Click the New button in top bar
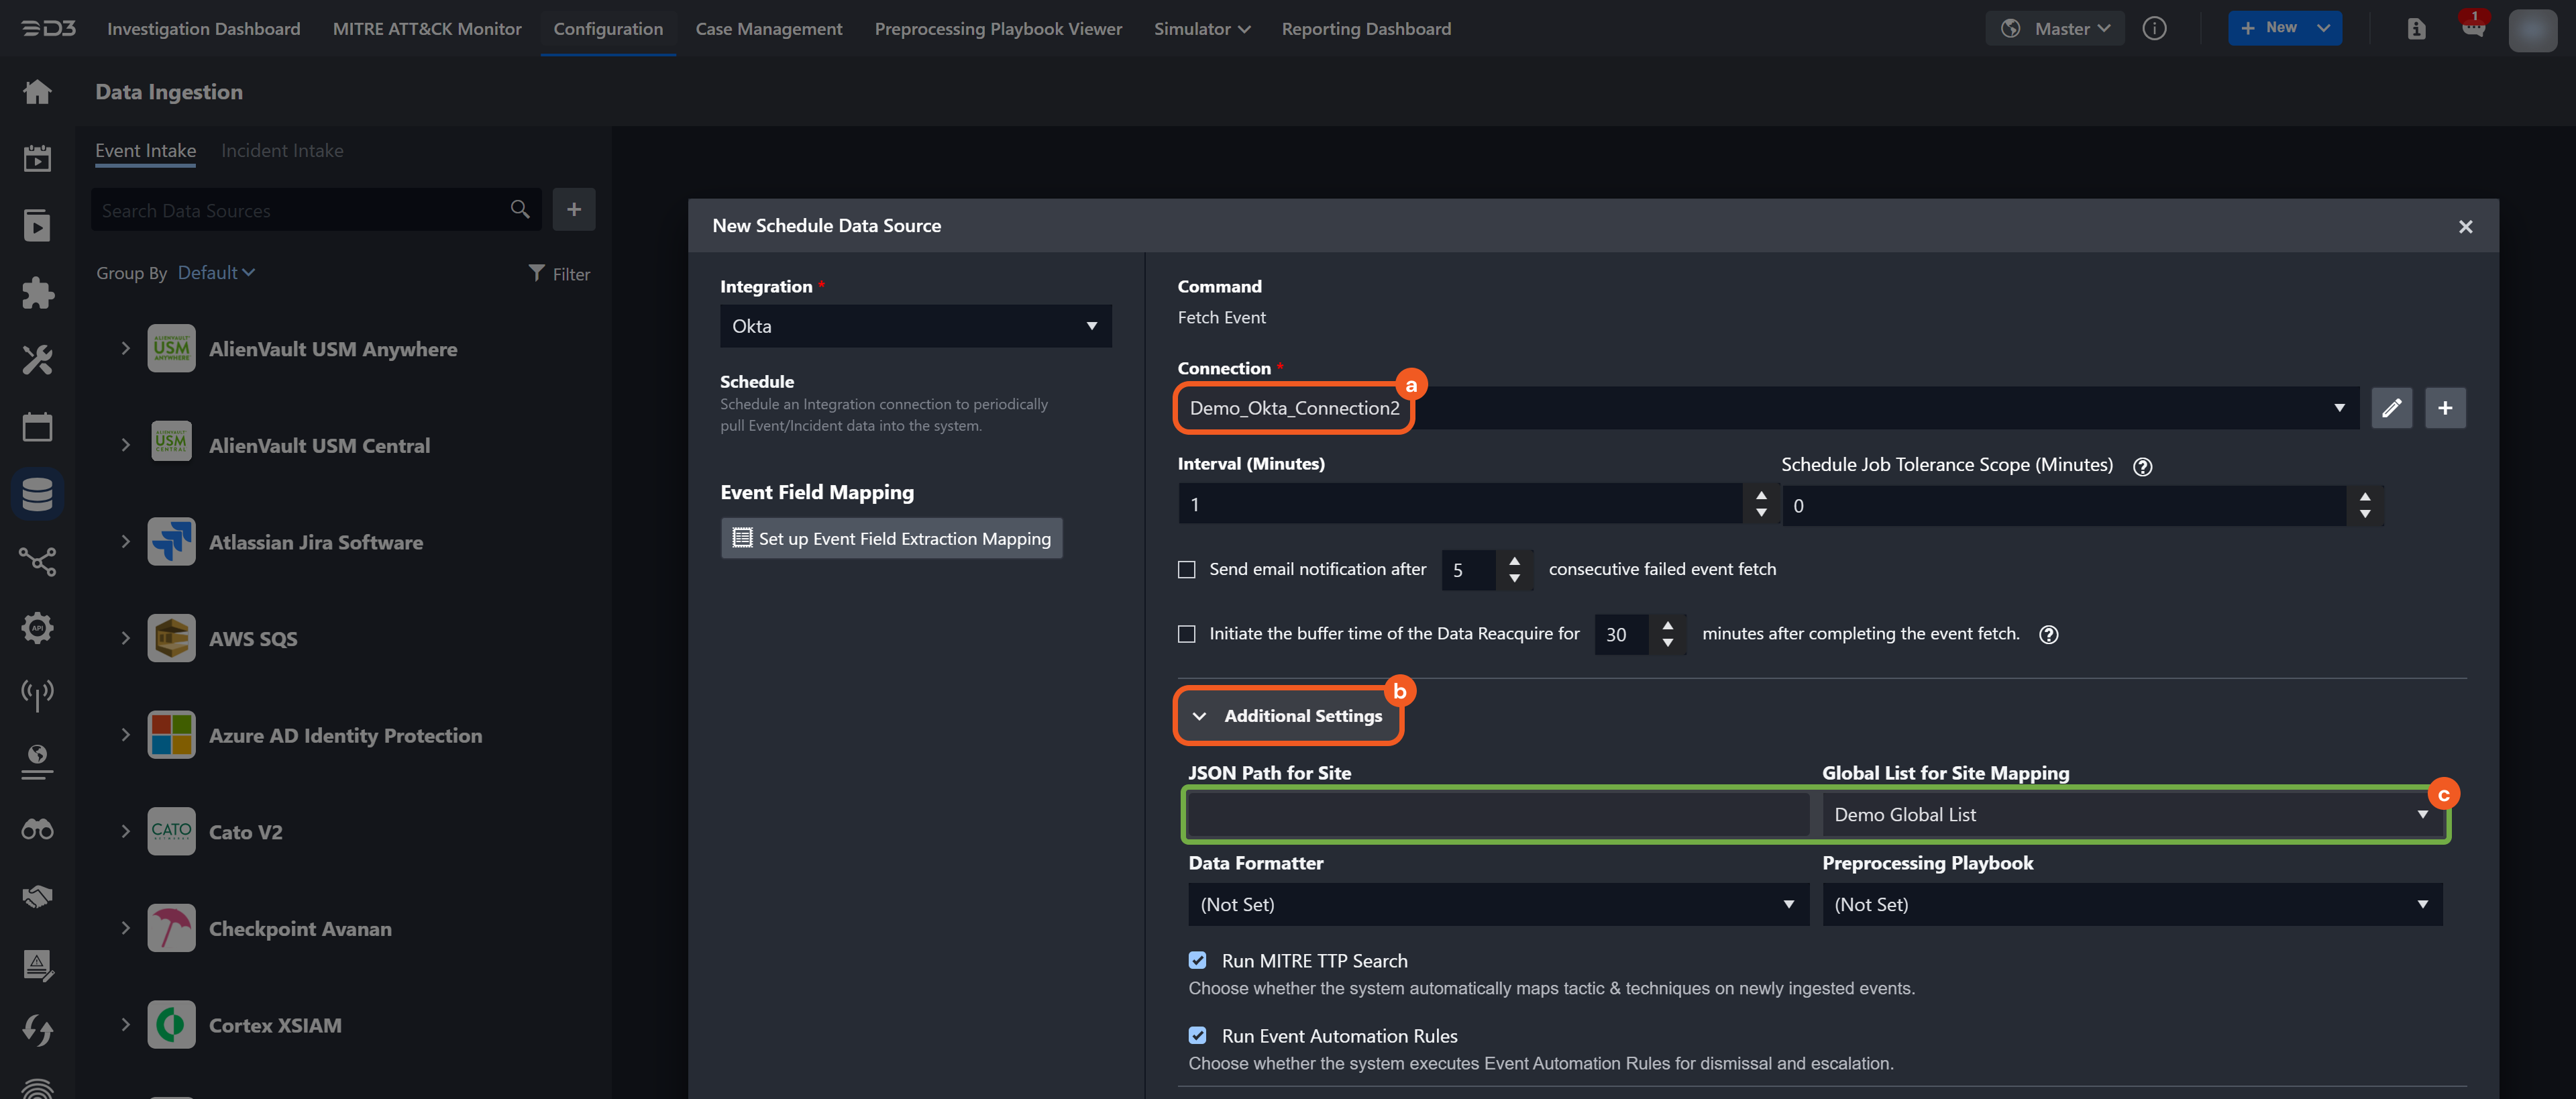This screenshot has height=1099, width=2576. (2270, 28)
